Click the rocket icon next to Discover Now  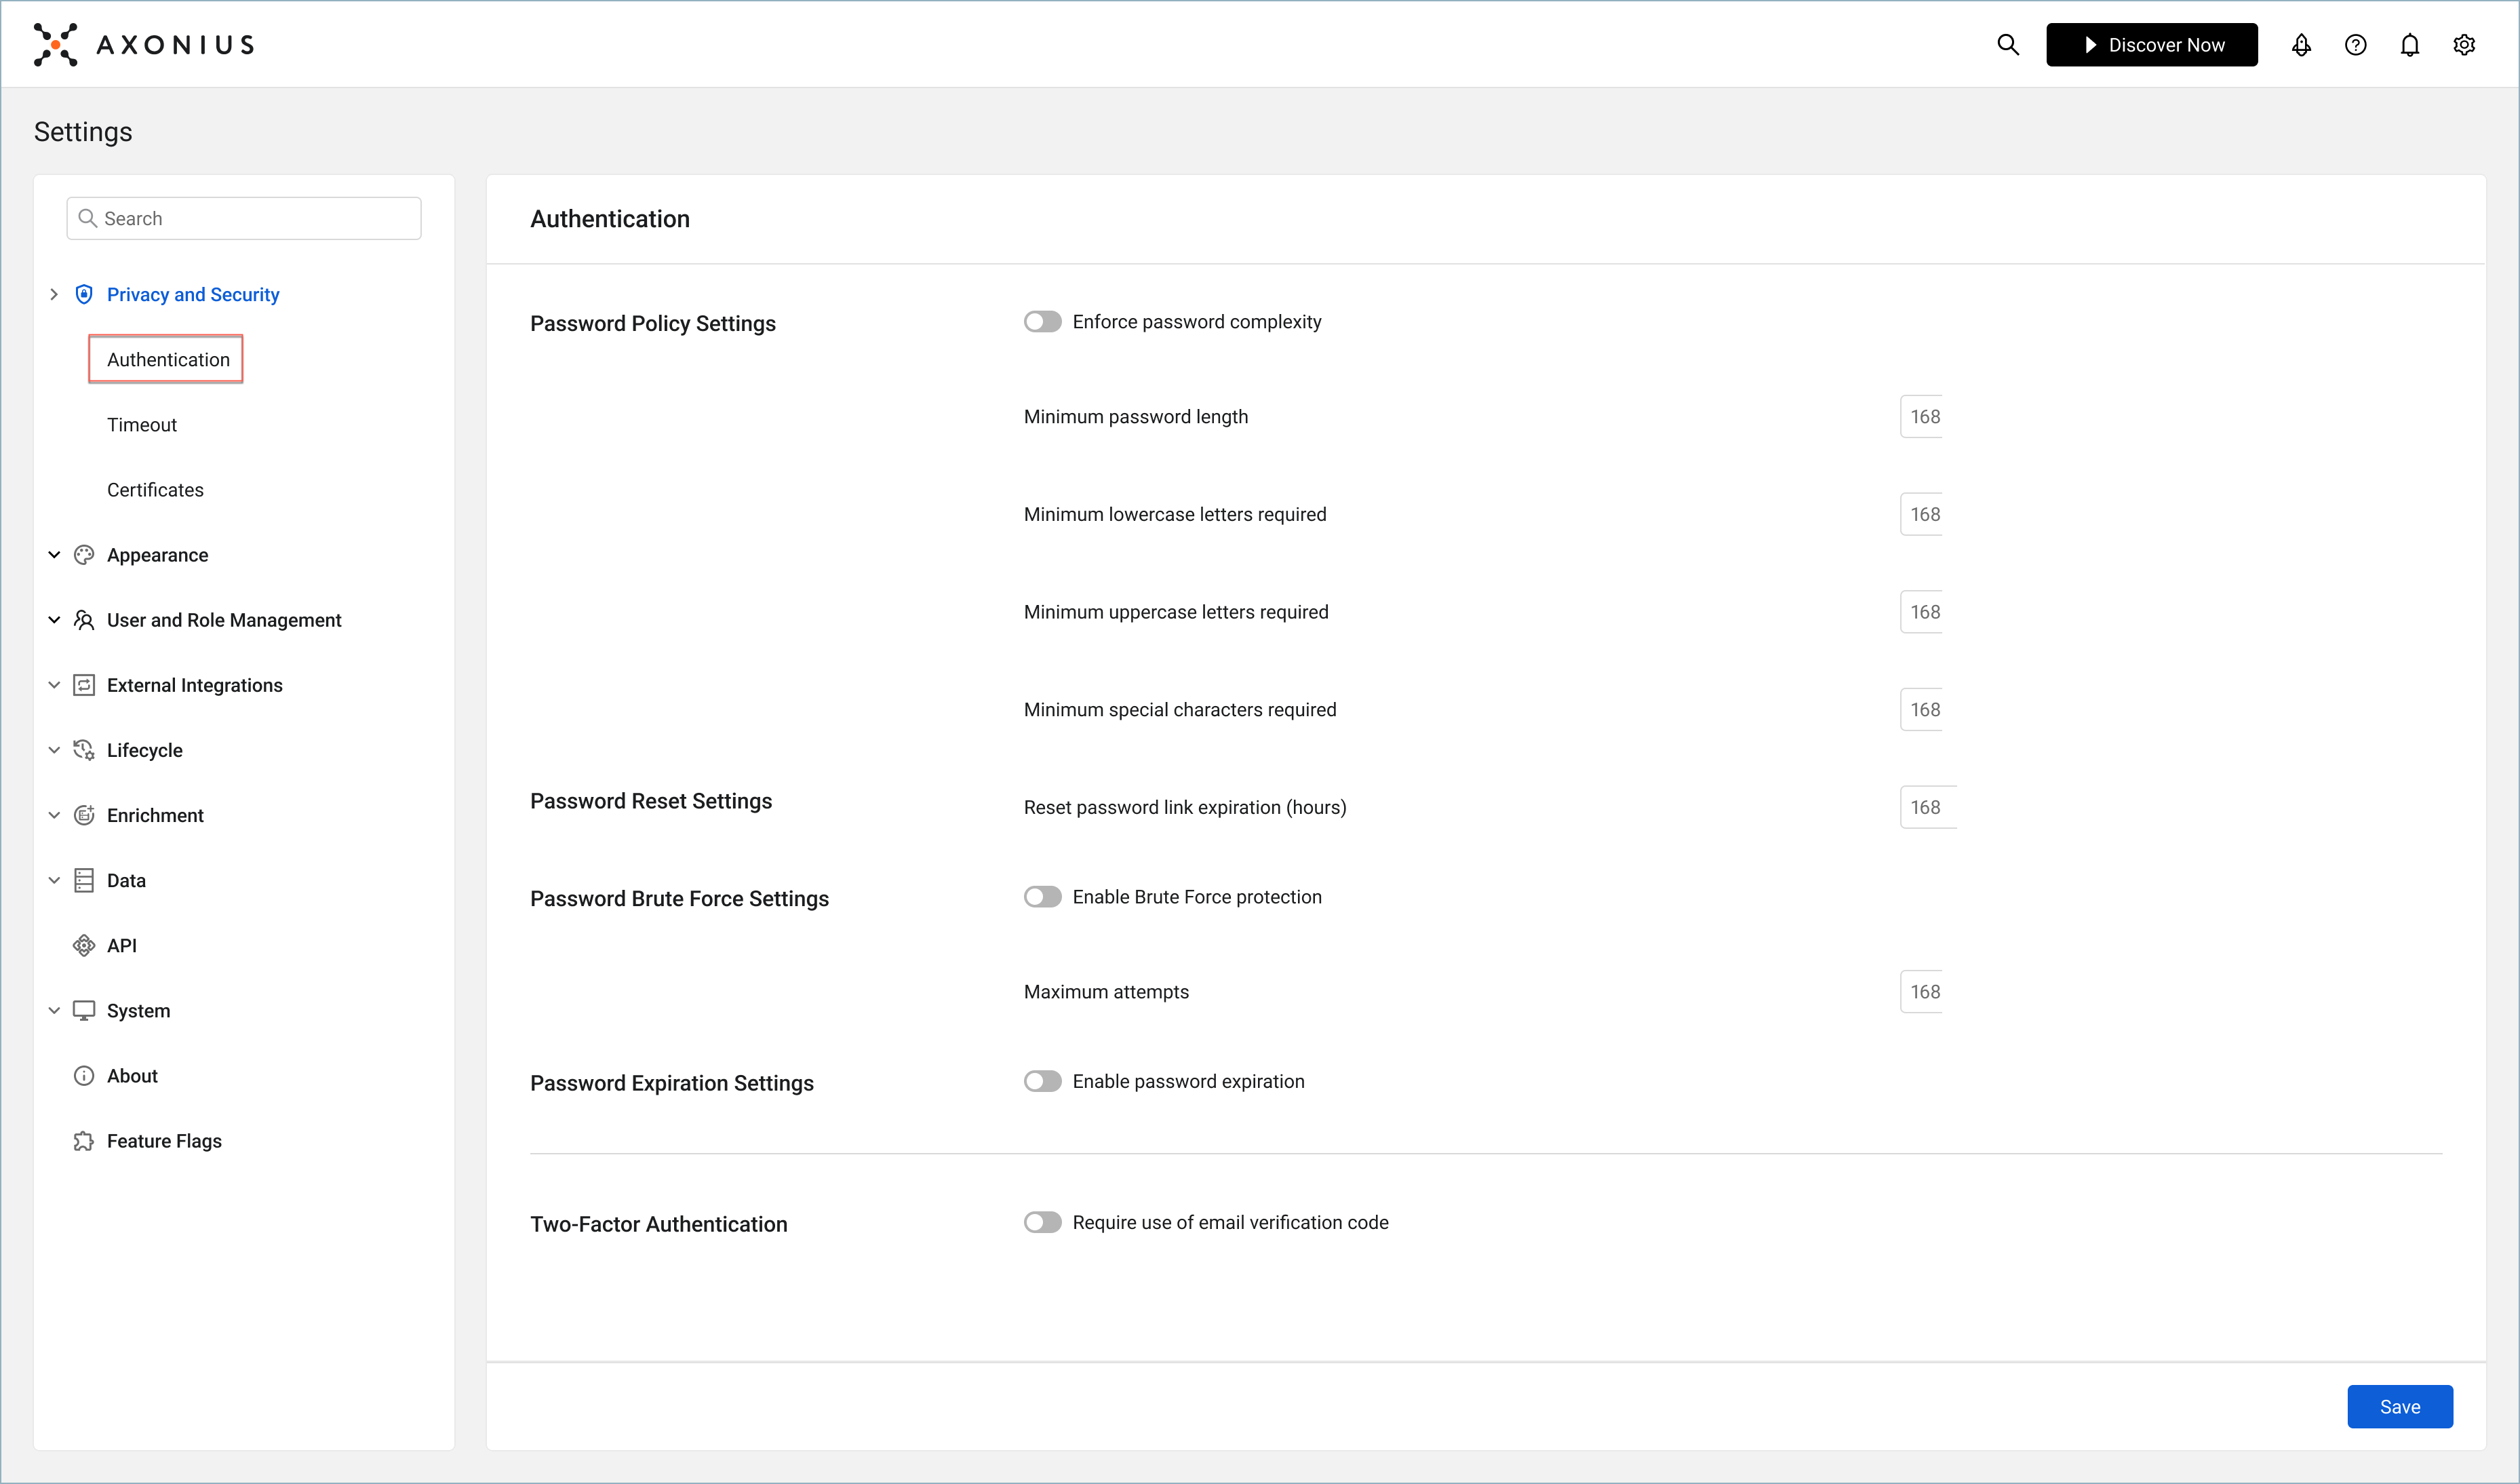[2301, 45]
